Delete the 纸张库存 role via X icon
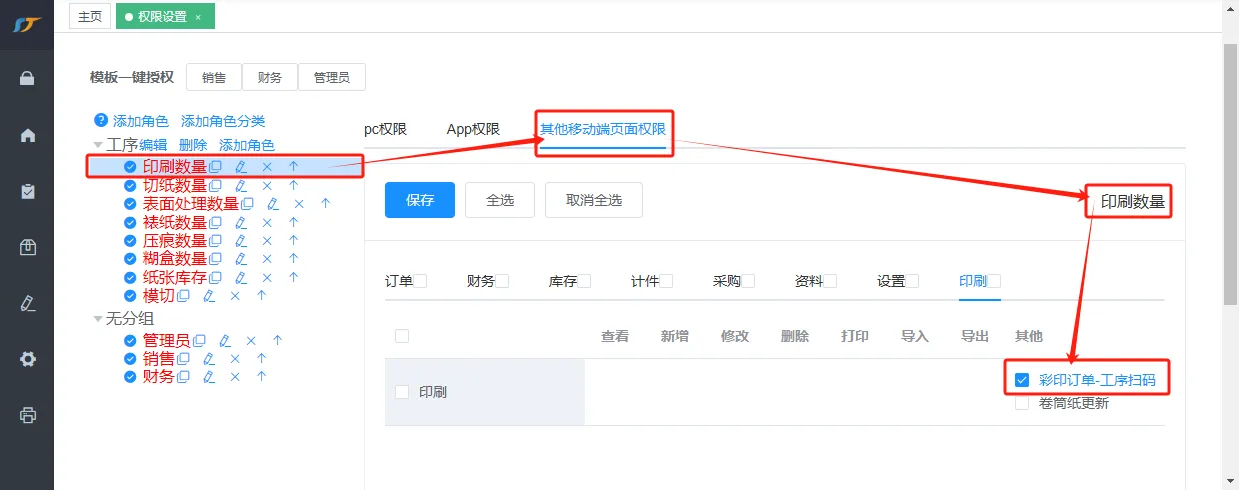Image resolution: width=1239 pixels, height=490 pixels. pos(267,278)
